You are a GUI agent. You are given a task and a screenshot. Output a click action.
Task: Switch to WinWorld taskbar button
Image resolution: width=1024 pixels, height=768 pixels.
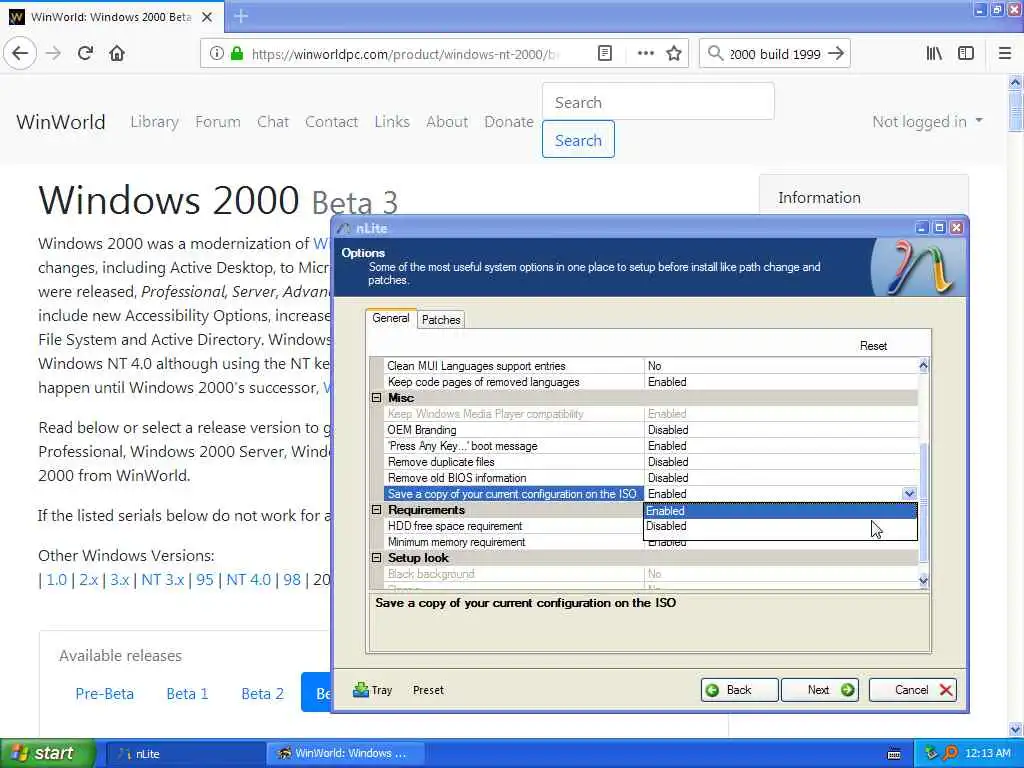[346, 754]
